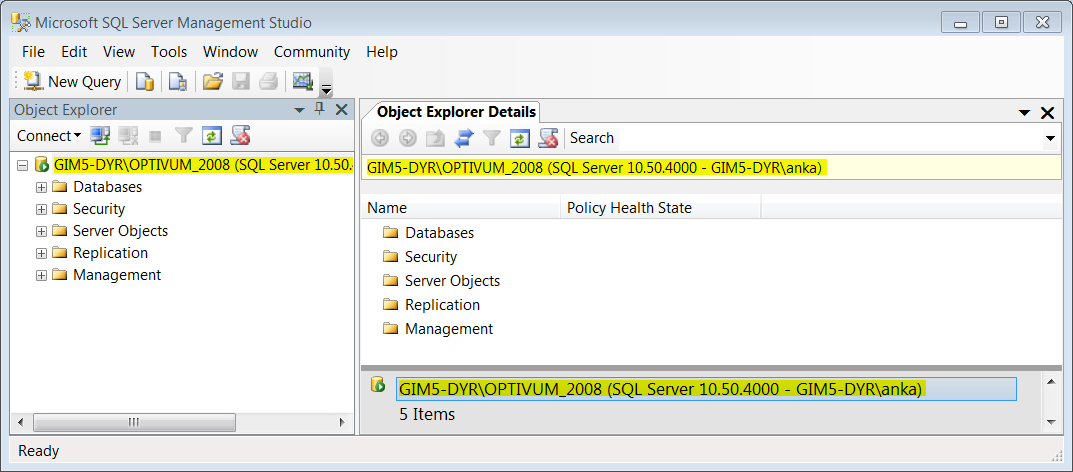Expand the Databases tree node
Viewport: 1073px width, 472px height.
point(41,187)
